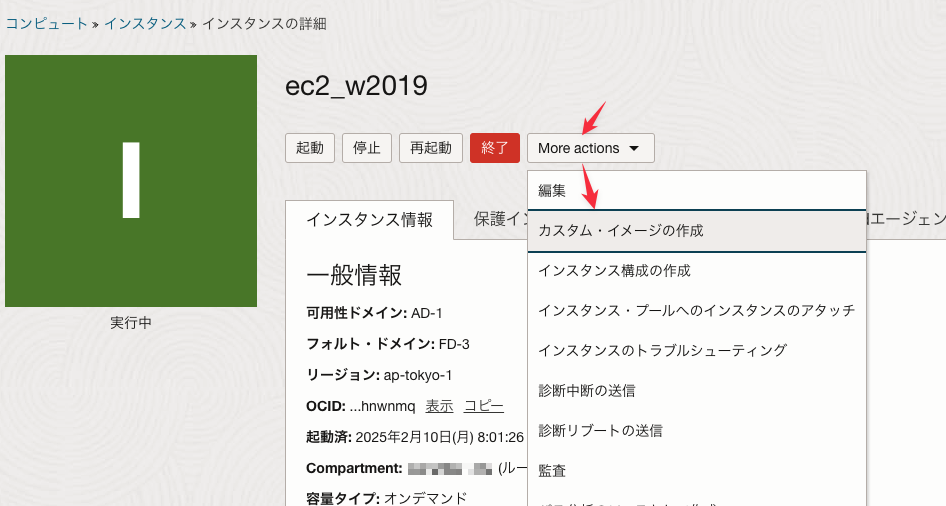Go to インスタンス breadcrumb link

(145, 24)
